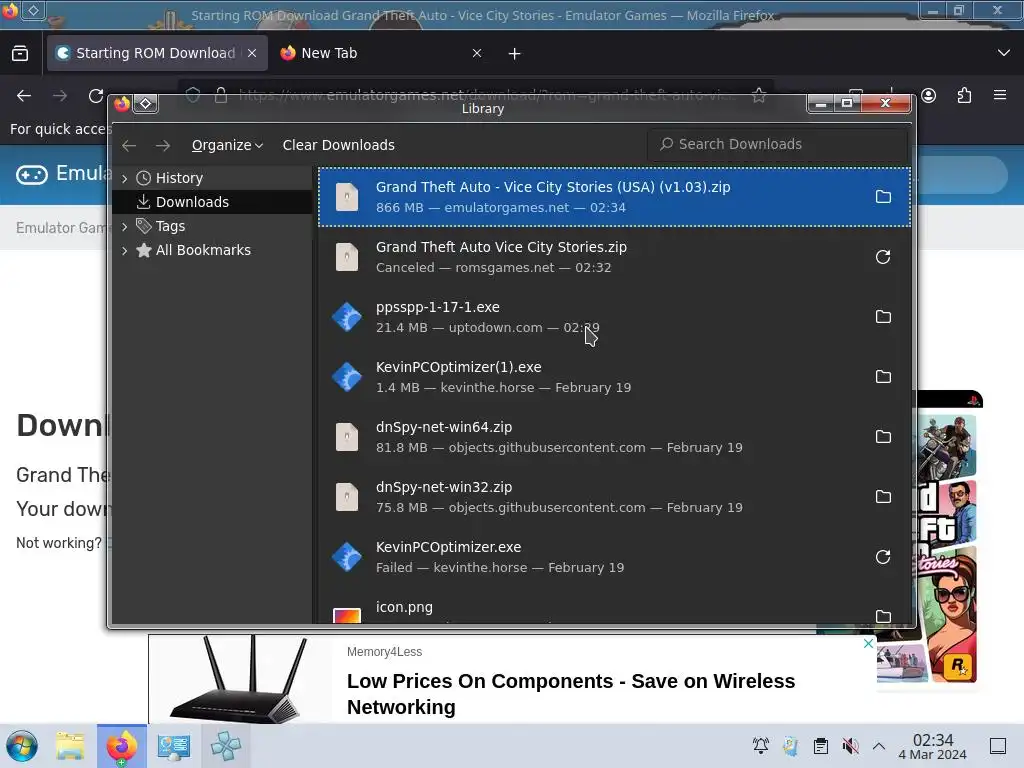Open a new browser tab

pos(515,54)
